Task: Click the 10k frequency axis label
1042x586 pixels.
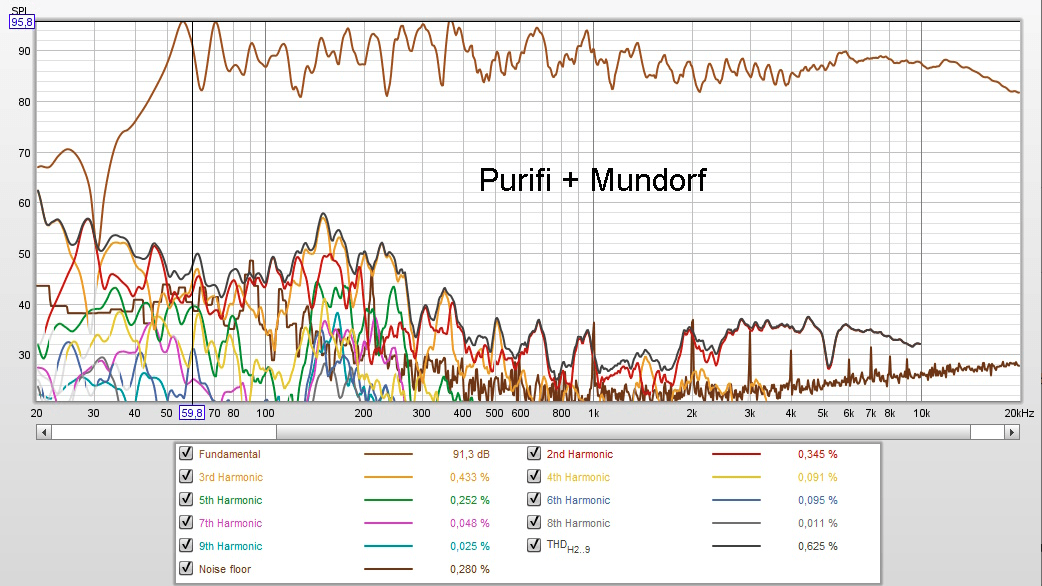Action: pos(921,413)
